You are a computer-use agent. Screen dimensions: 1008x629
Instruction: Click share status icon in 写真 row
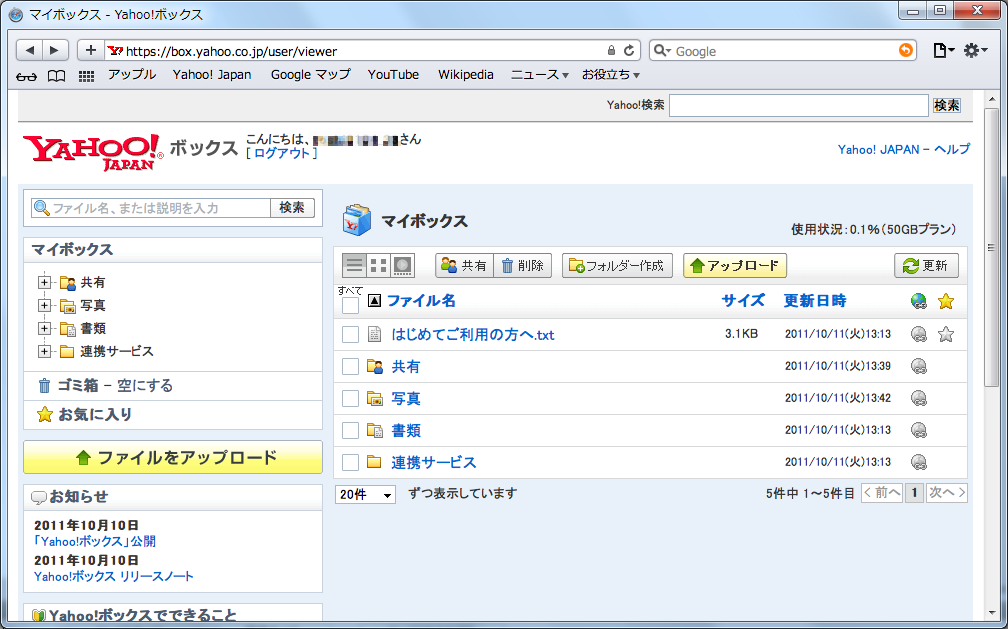pyautogui.click(x=919, y=398)
